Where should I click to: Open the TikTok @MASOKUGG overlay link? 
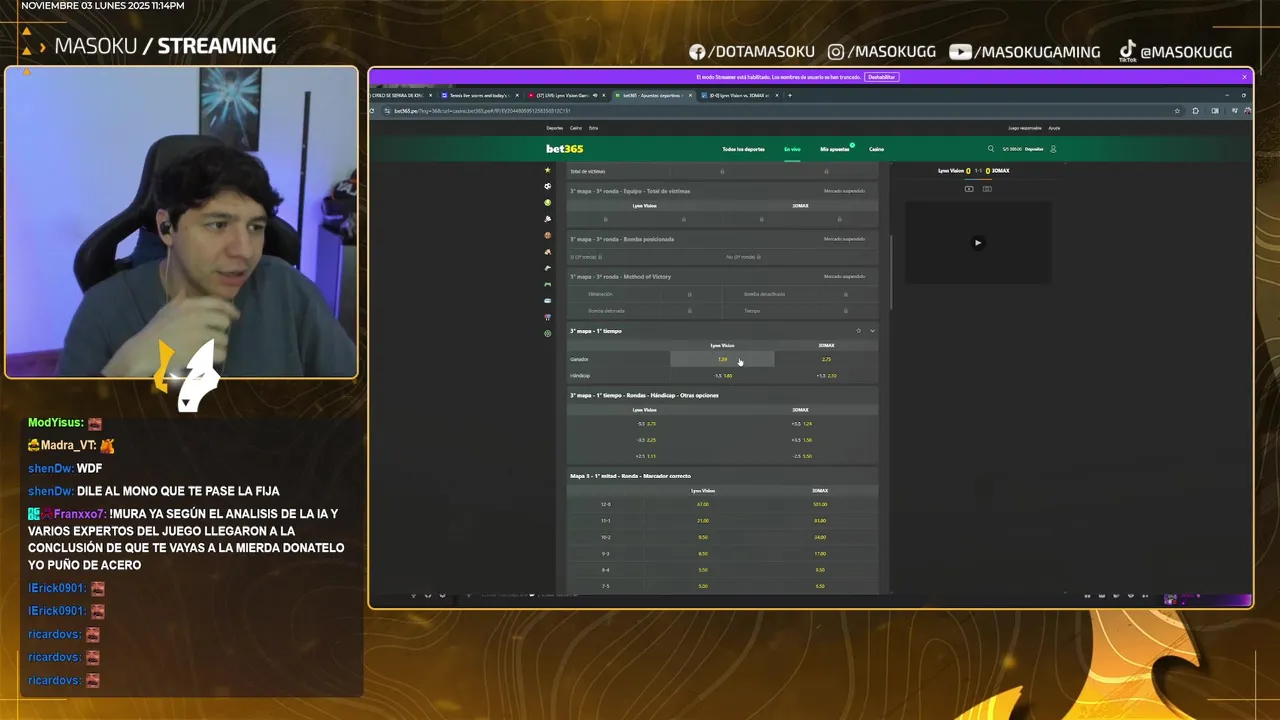point(1175,52)
